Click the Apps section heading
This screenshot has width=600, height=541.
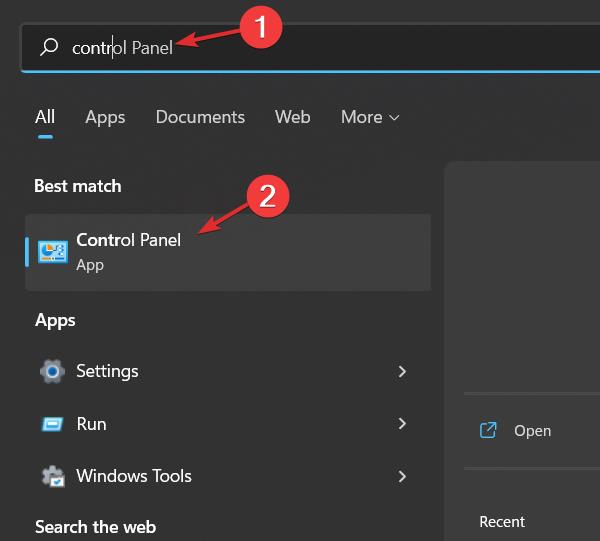click(x=55, y=321)
